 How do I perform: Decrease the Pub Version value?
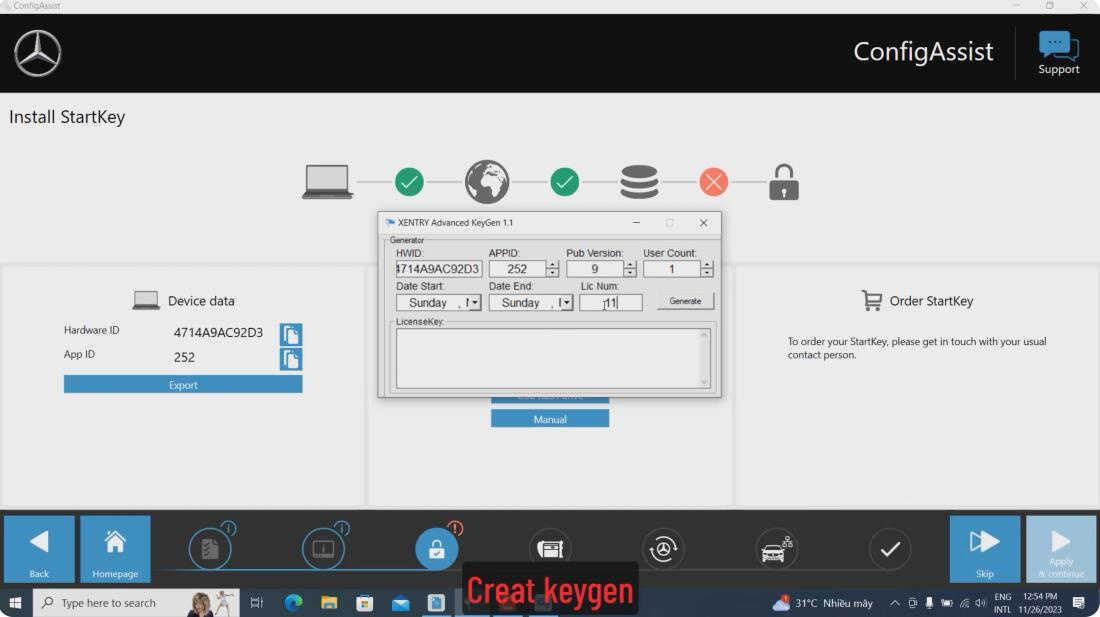tap(630, 273)
